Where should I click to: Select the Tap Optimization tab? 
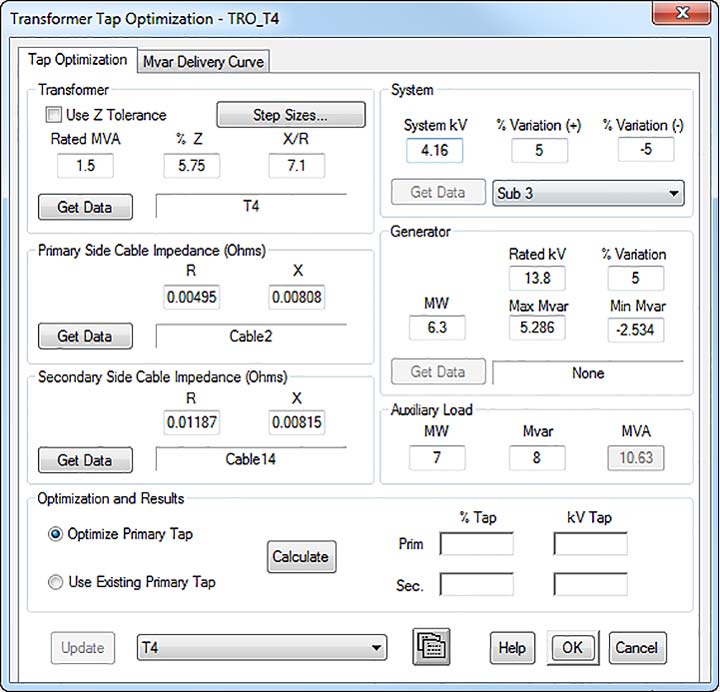coord(77,60)
